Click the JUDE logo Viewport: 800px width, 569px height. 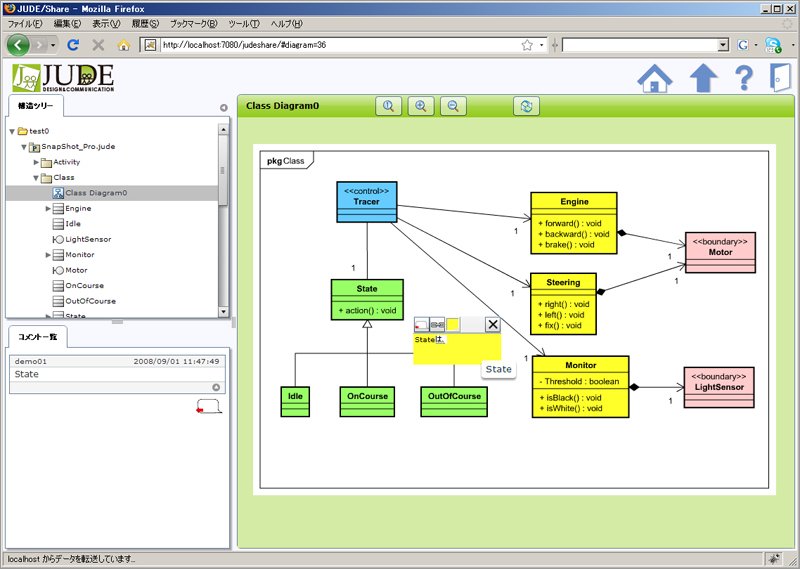(x=63, y=78)
